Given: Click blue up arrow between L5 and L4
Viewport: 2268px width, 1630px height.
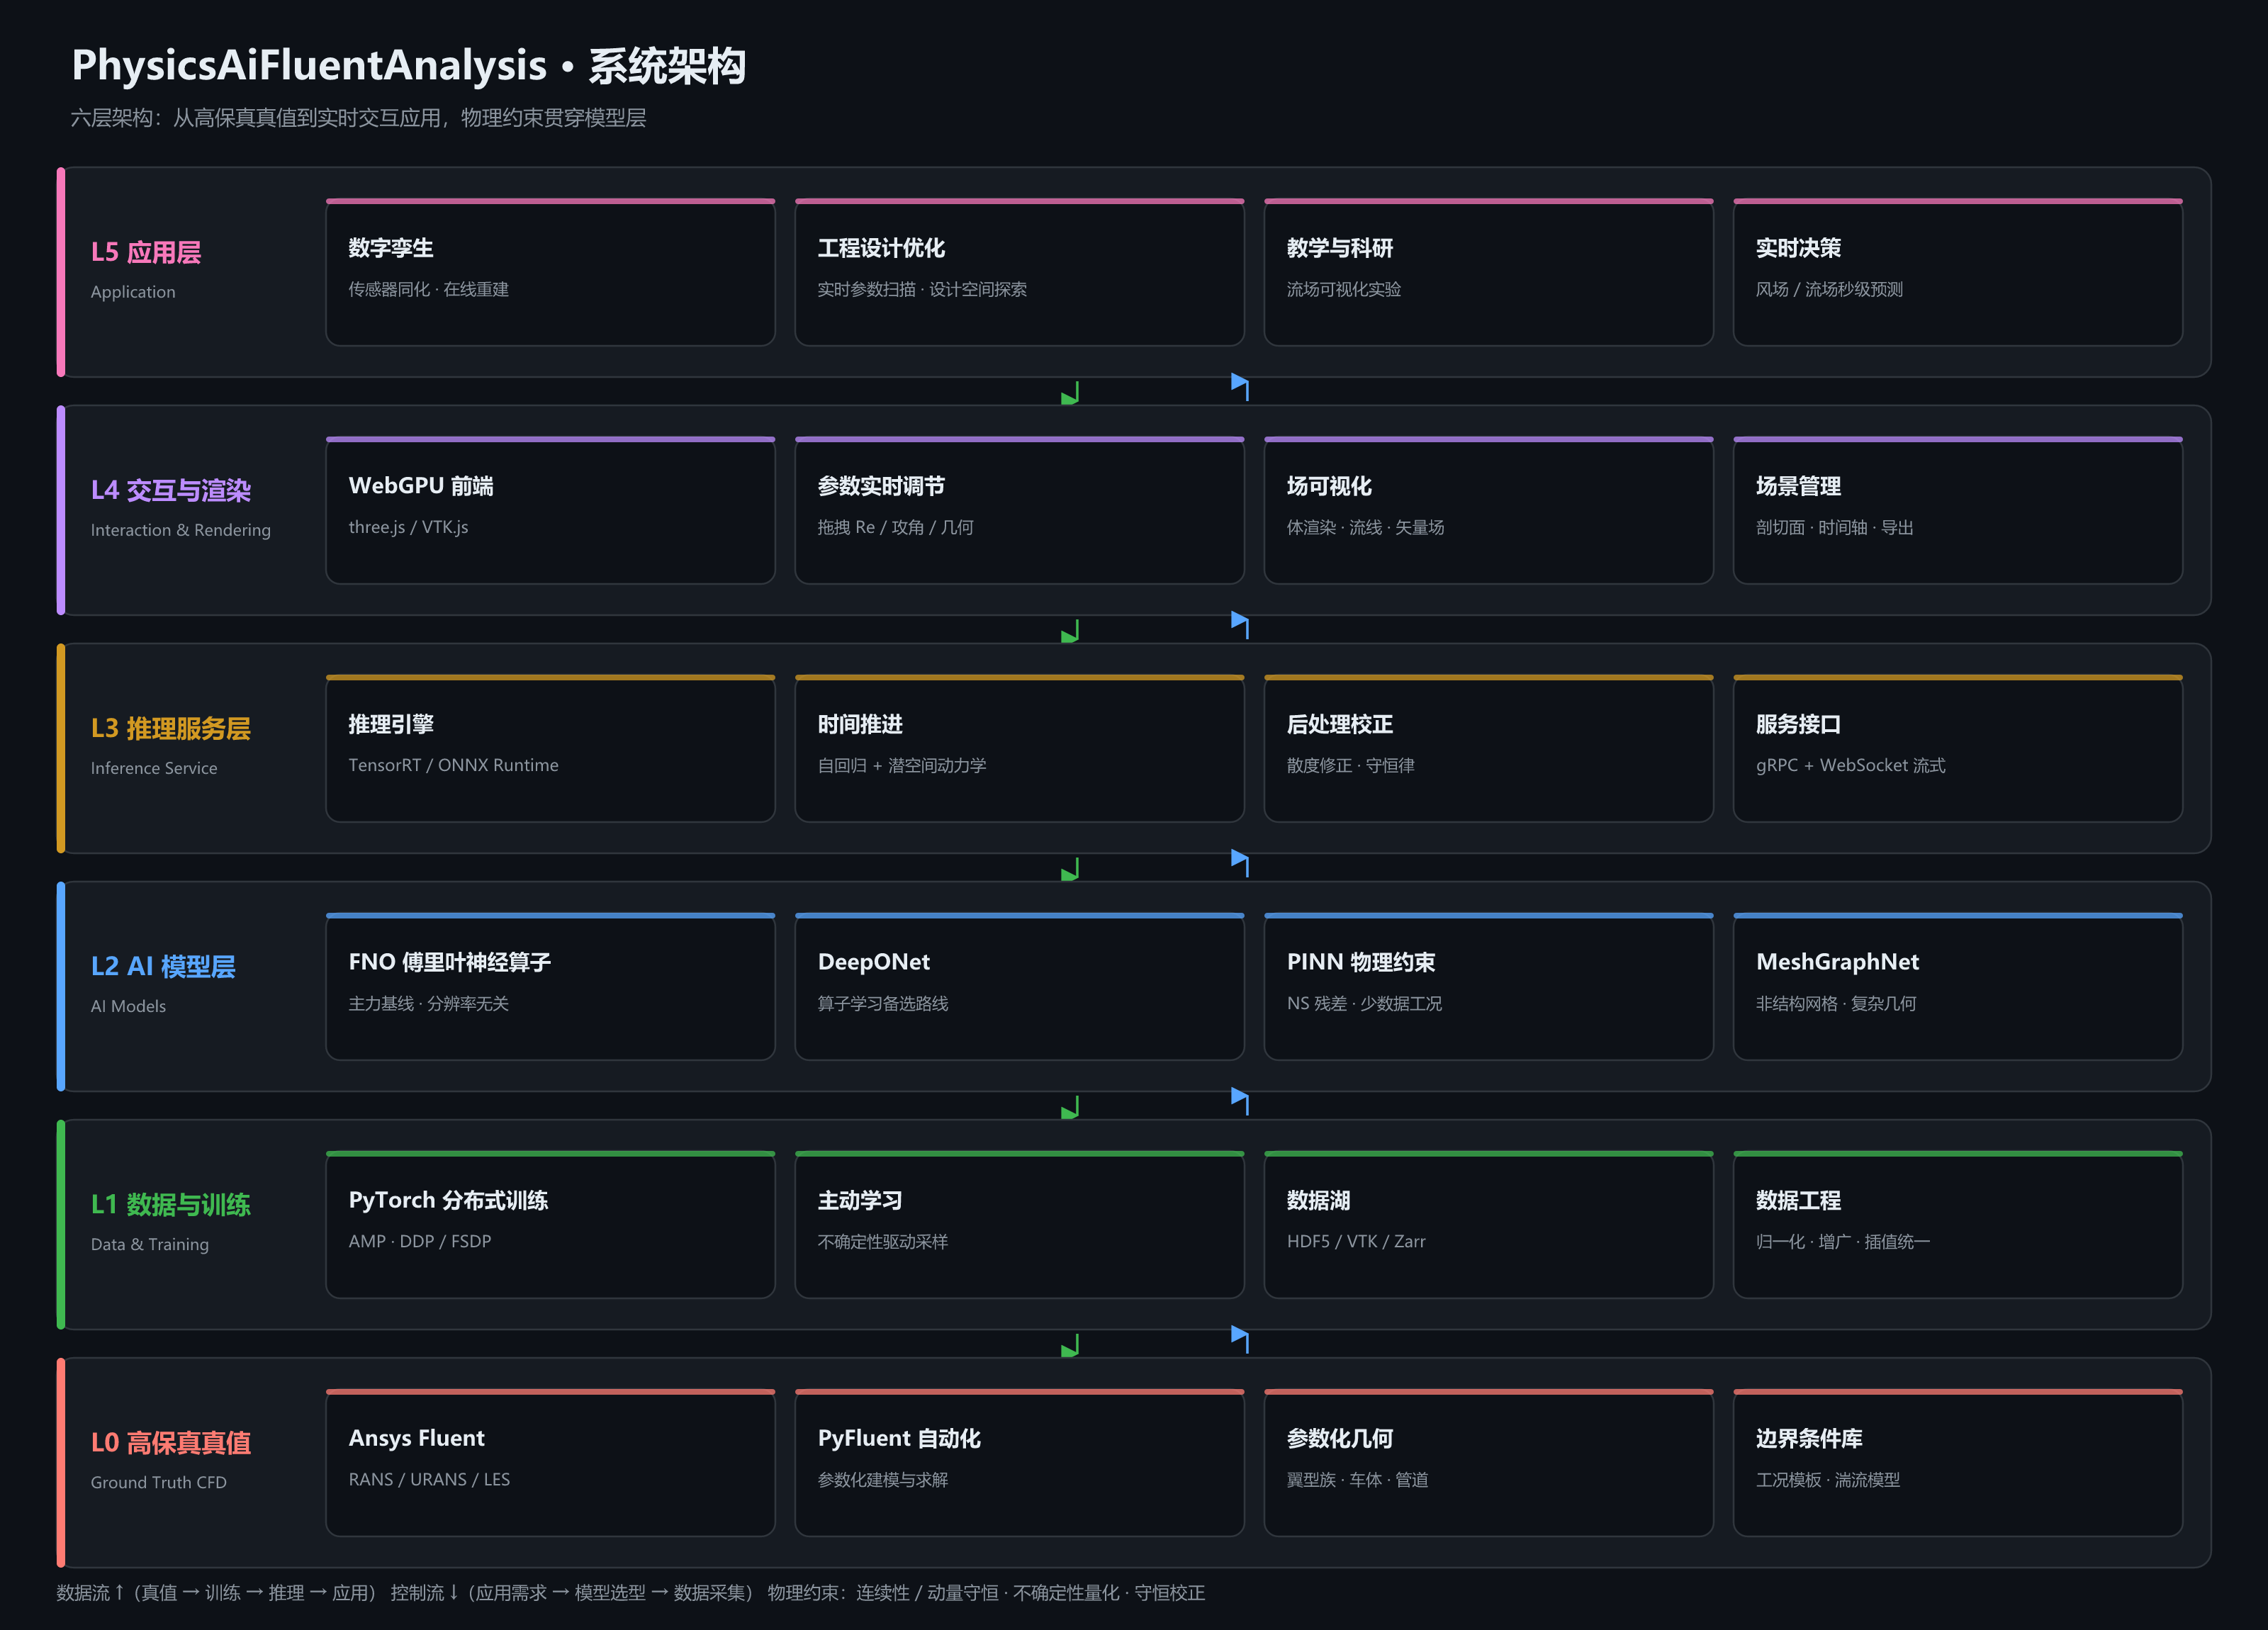Looking at the screenshot, I should [x=1240, y=387].
